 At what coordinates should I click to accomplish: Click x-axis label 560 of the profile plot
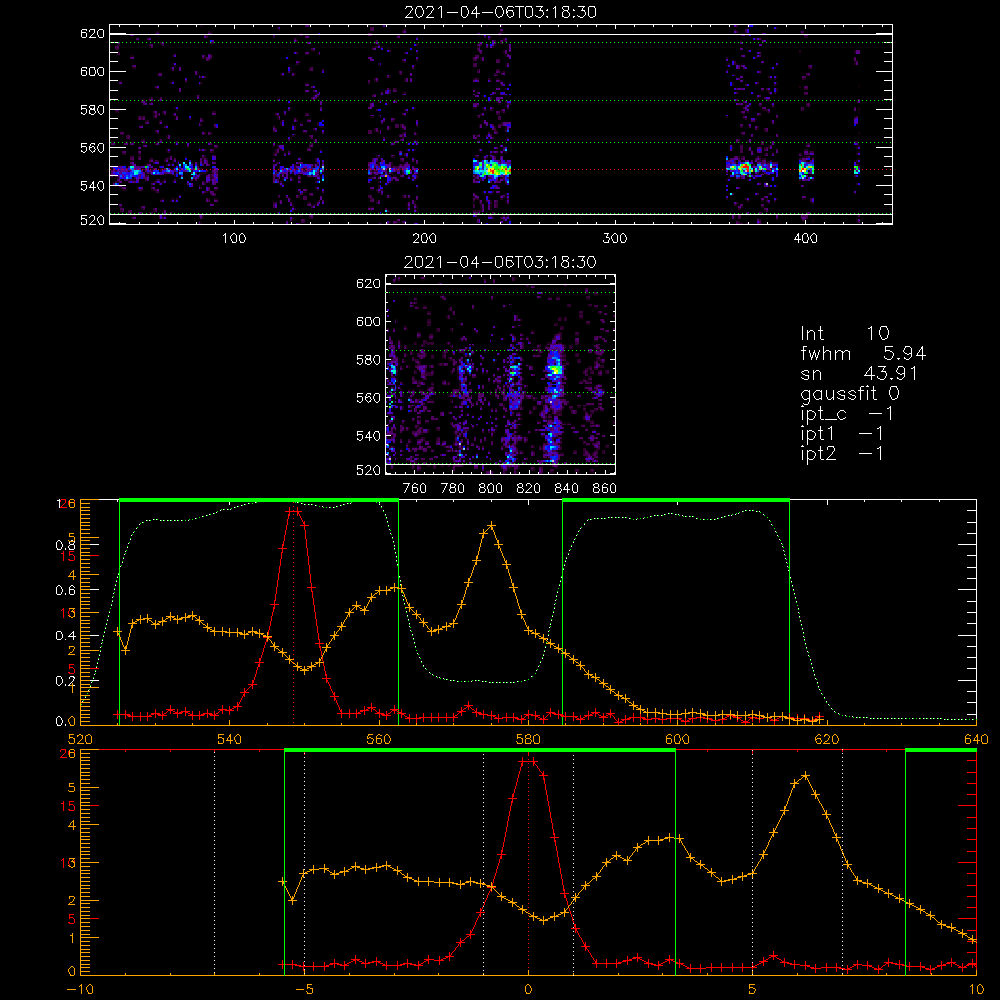[379, 740]
